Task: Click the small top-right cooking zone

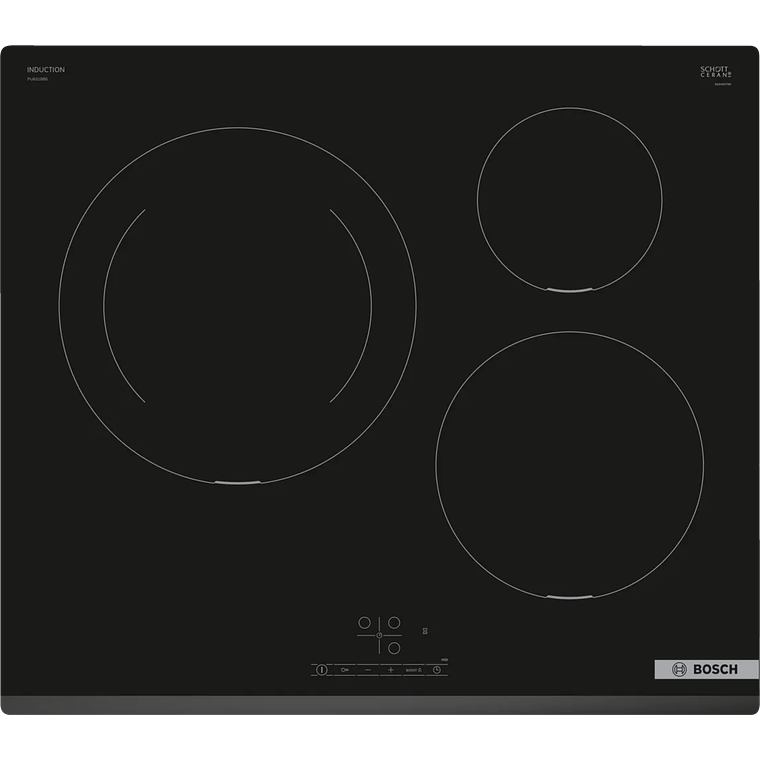Action: (x=569, y=200)
